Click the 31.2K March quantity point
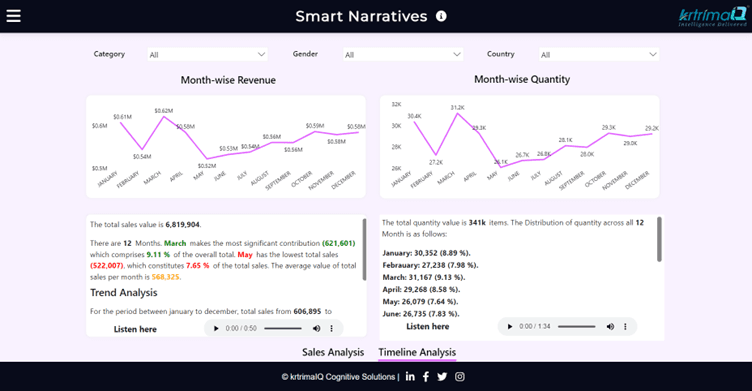752x391 pixels. (458, 113)
